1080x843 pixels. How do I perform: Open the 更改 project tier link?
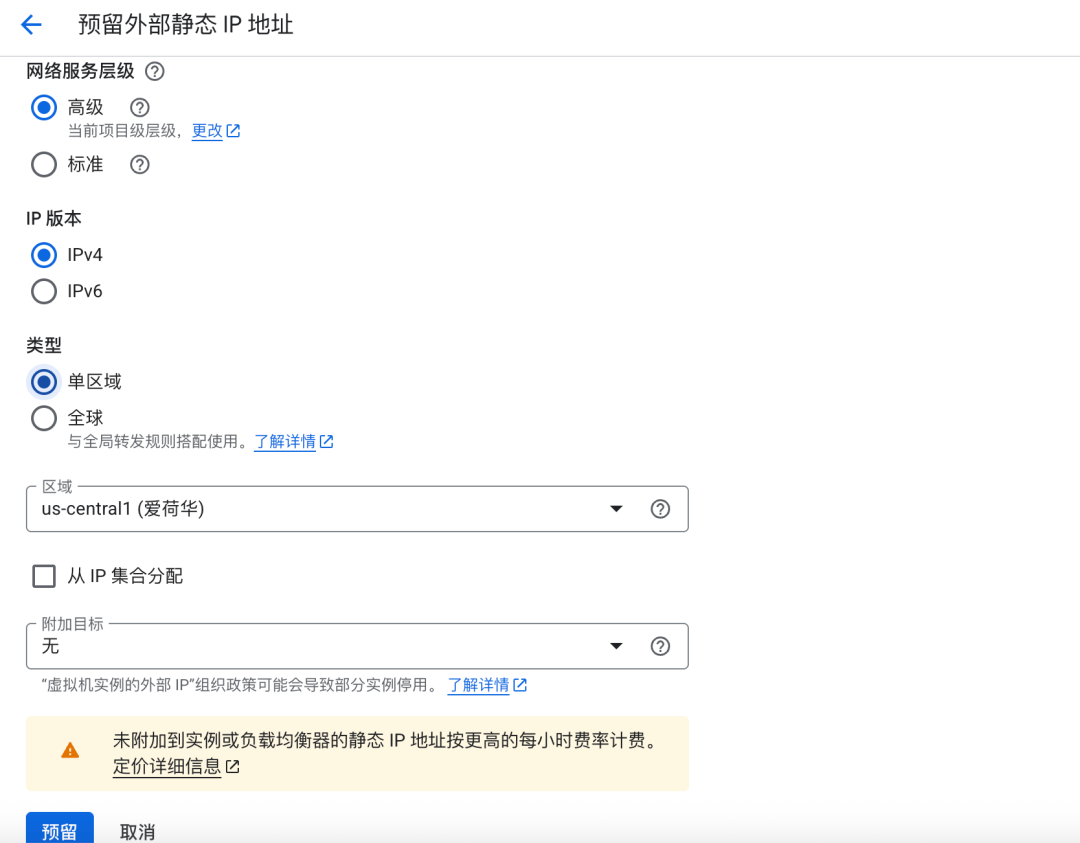[x=208, y=131]
